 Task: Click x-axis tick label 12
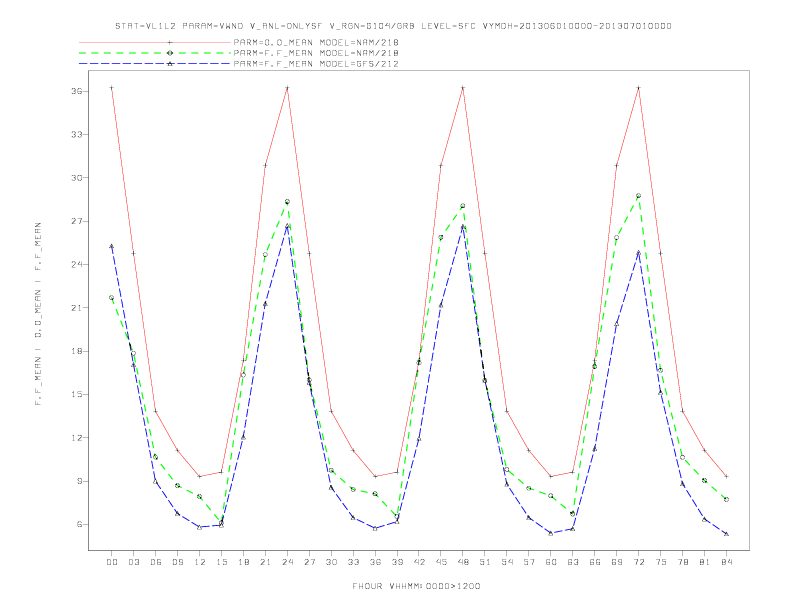pos(200,562)
